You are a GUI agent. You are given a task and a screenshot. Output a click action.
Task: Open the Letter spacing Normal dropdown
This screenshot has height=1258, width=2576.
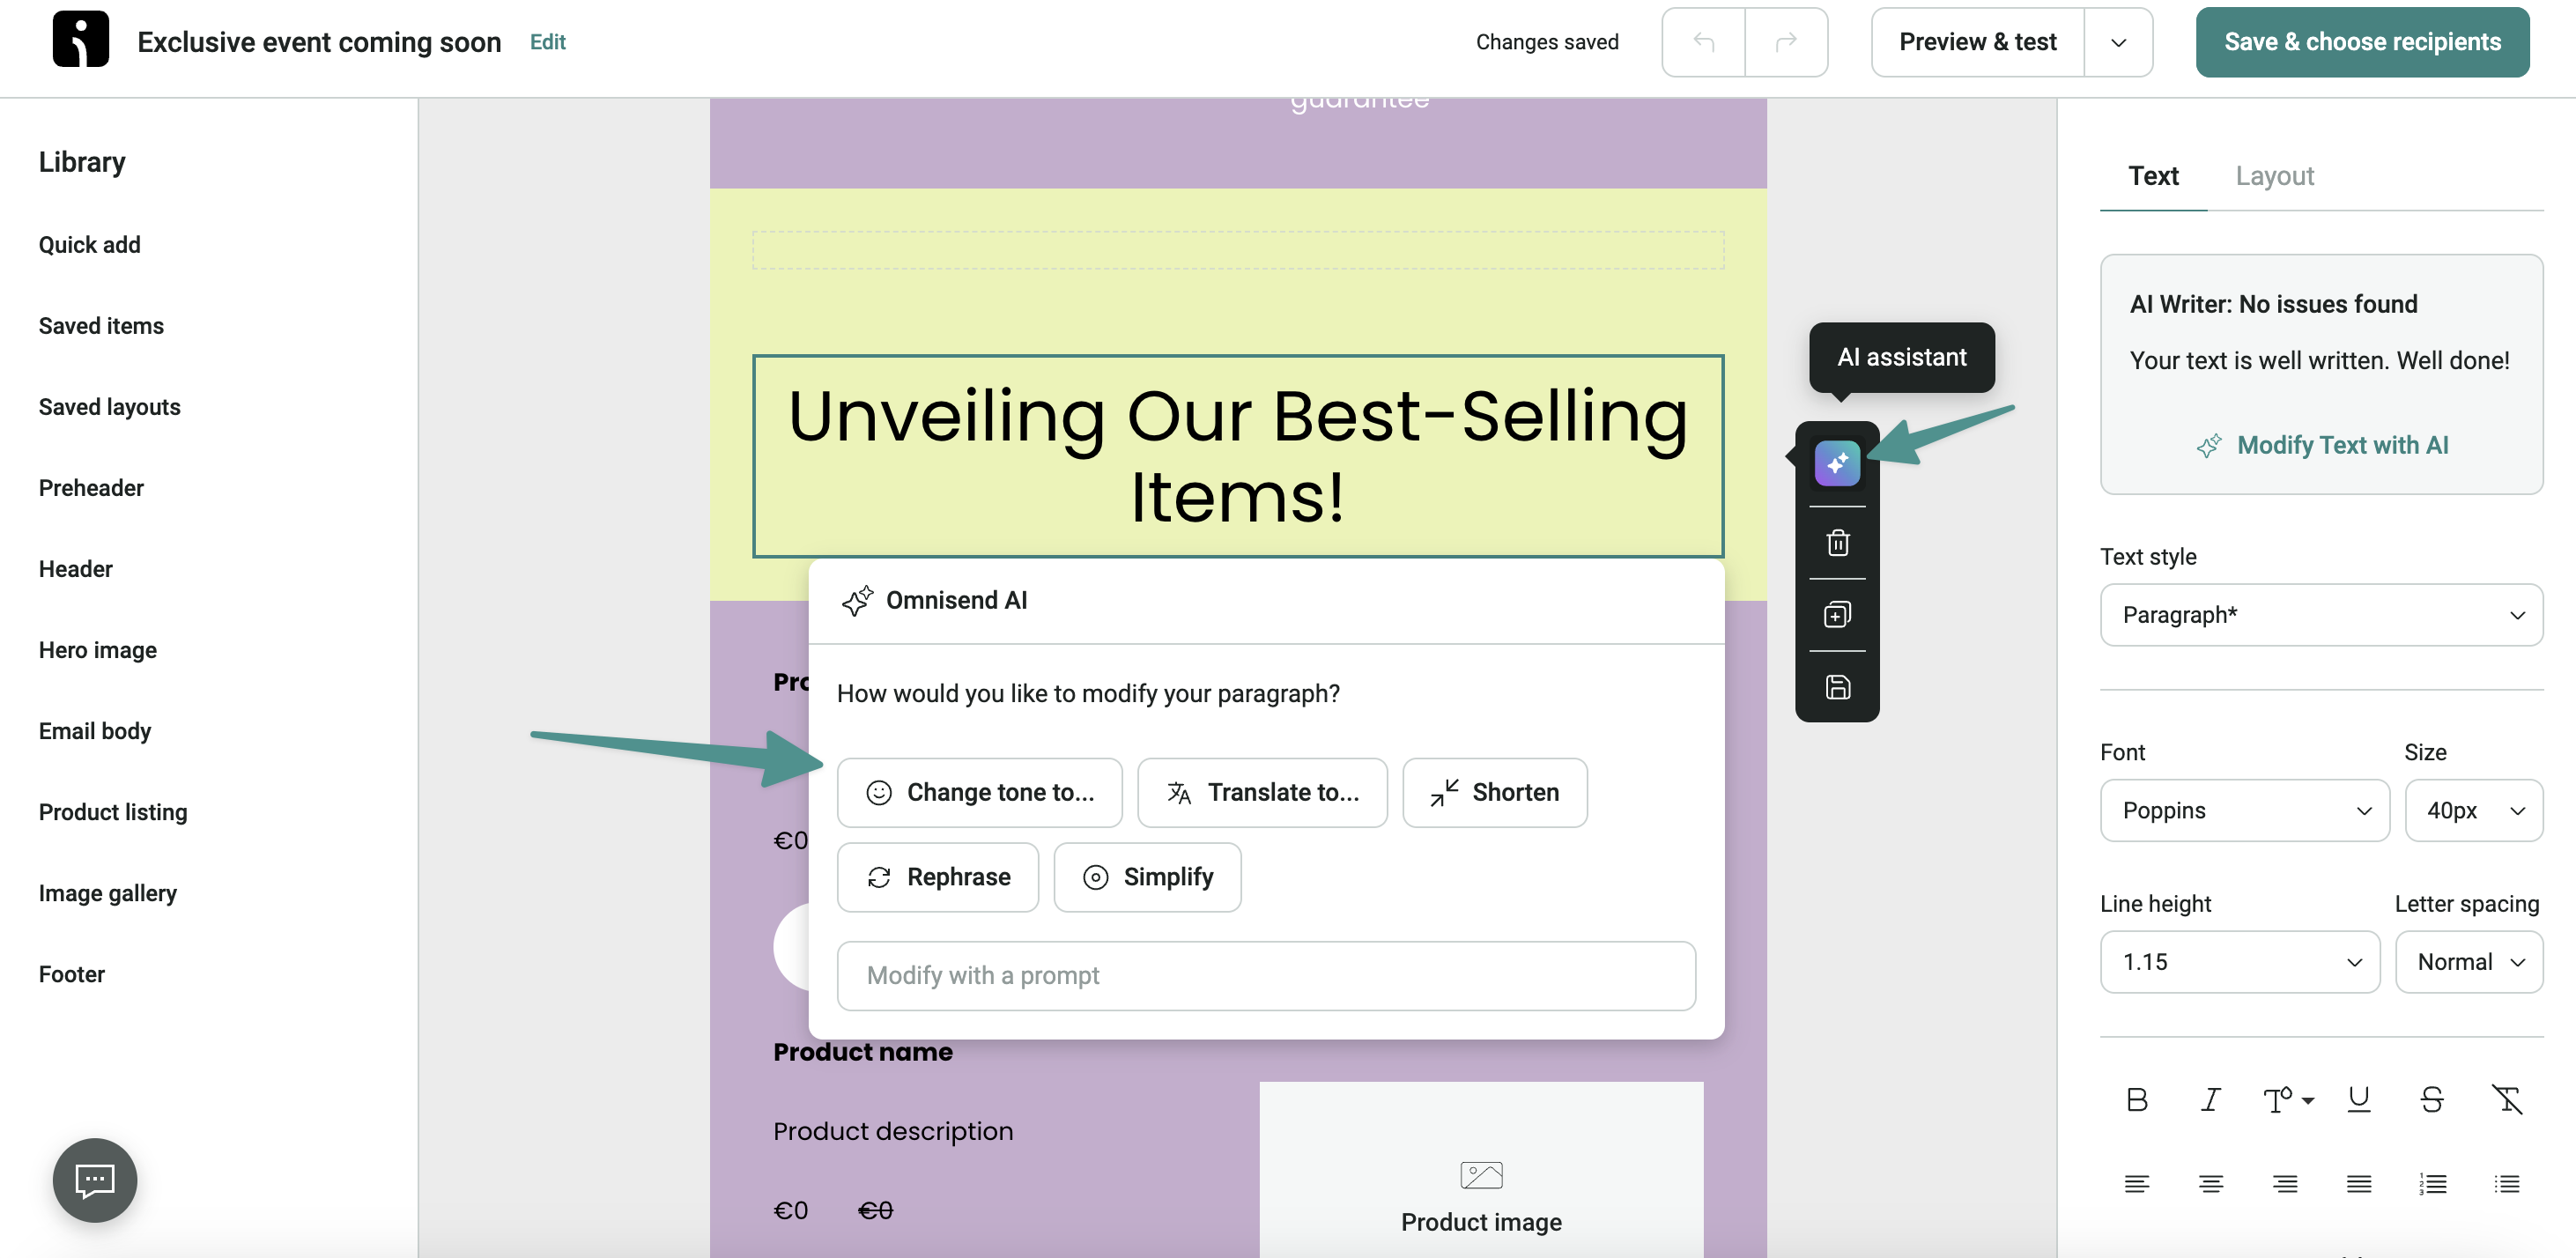point(2469,962)
